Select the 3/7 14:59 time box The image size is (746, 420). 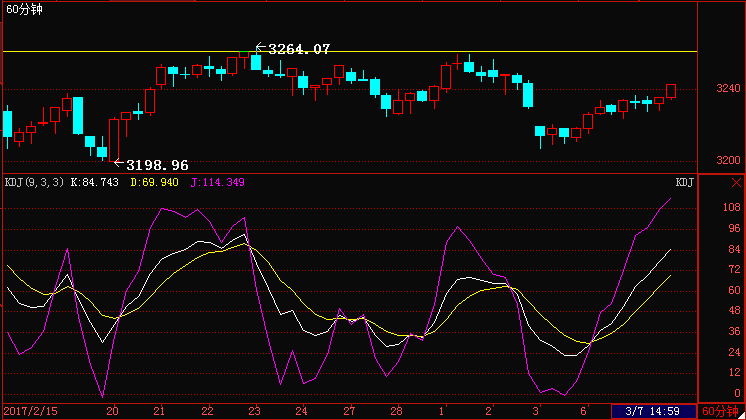653,411
